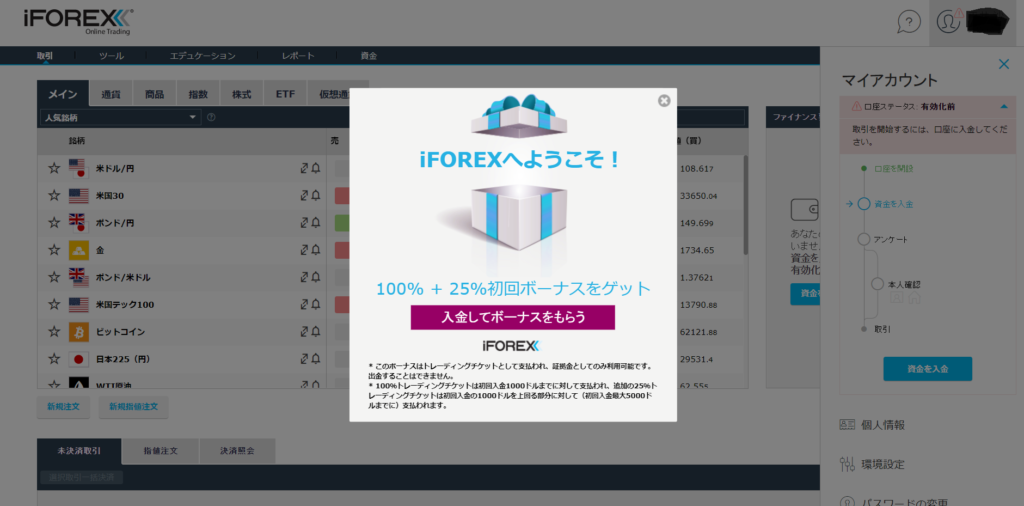Image resolution: width=1024 pixels, height=506 pixels.
Task: Close the iFOREX welcome bonus popup
Action: coord(664,101)
